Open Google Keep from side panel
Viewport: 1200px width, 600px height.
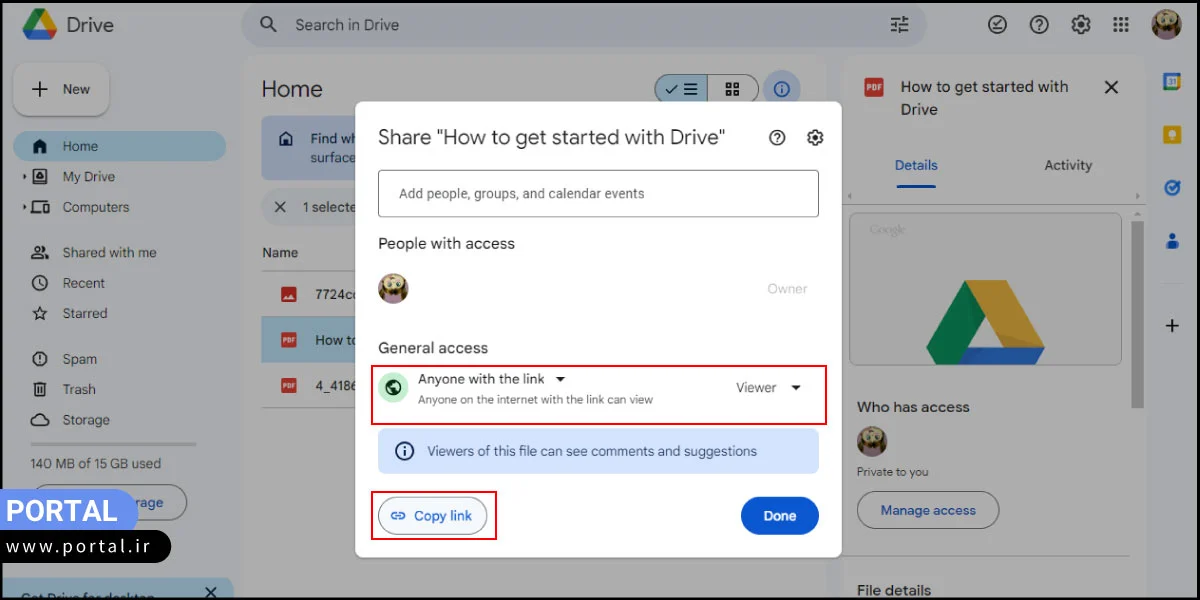pos(1172,135)
